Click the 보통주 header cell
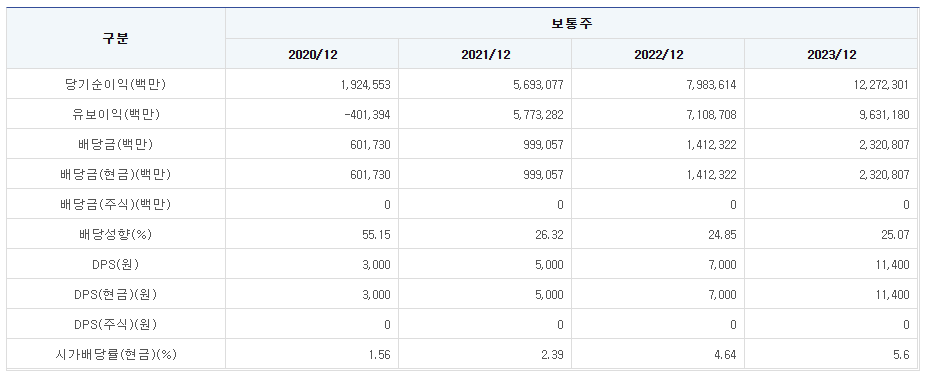The width and height of the screenshot is (929, 377). [572, 24]
